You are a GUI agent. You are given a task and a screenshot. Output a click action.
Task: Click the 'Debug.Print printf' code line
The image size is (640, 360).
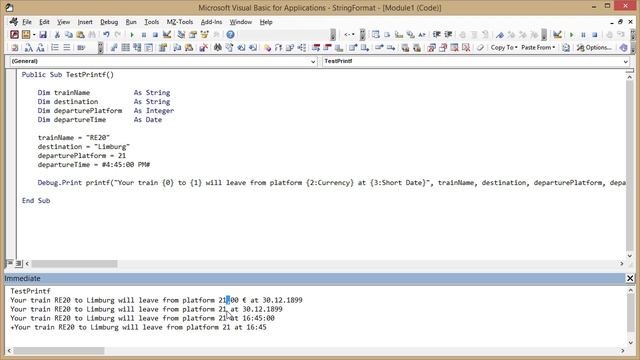(x=331, y=182)
